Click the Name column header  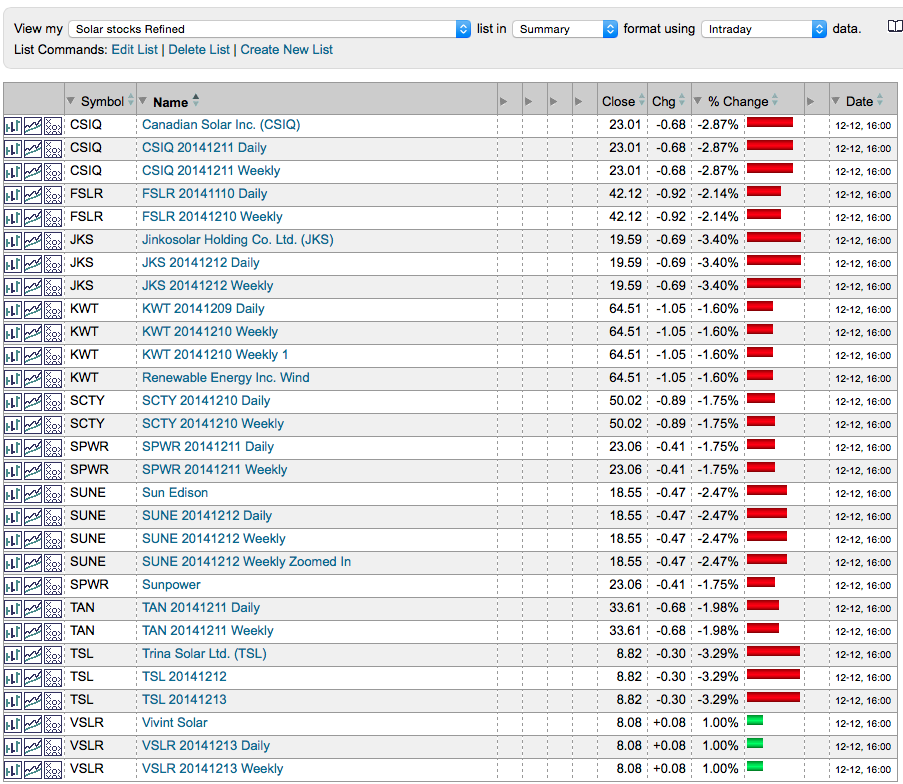(x=170, y=102)
